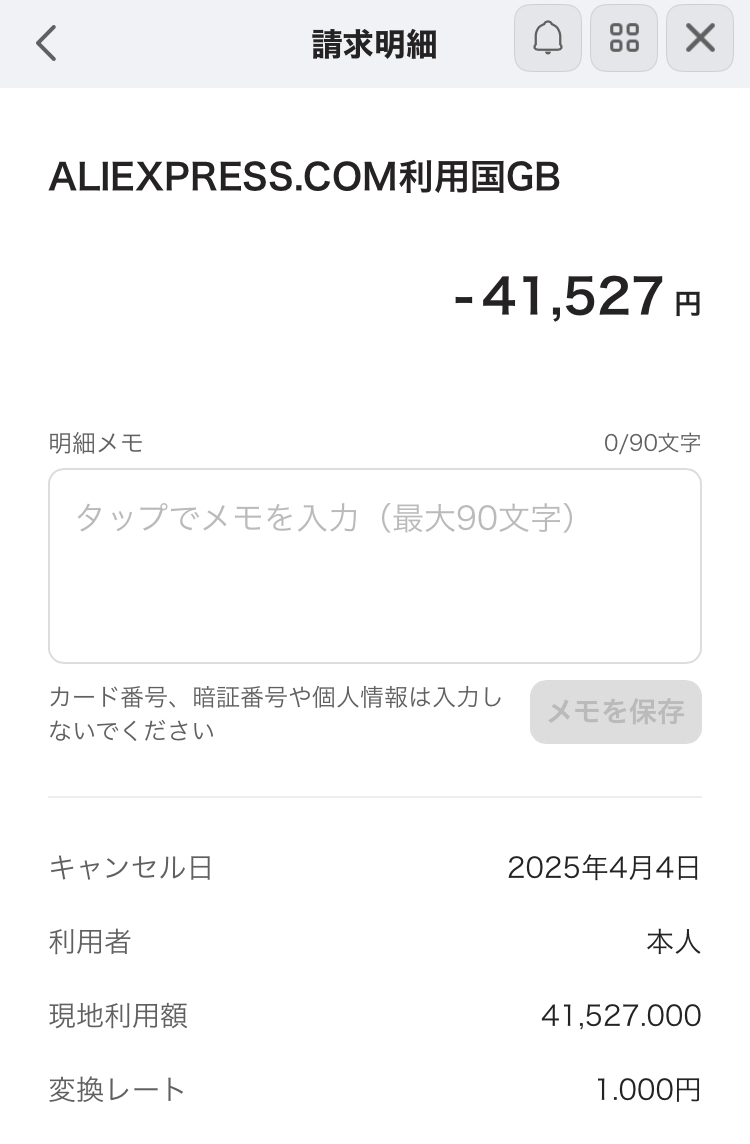750x1144 pixels.
Task: Click the 41,527.000 local amount value
Action: [x=621, y=1016]
